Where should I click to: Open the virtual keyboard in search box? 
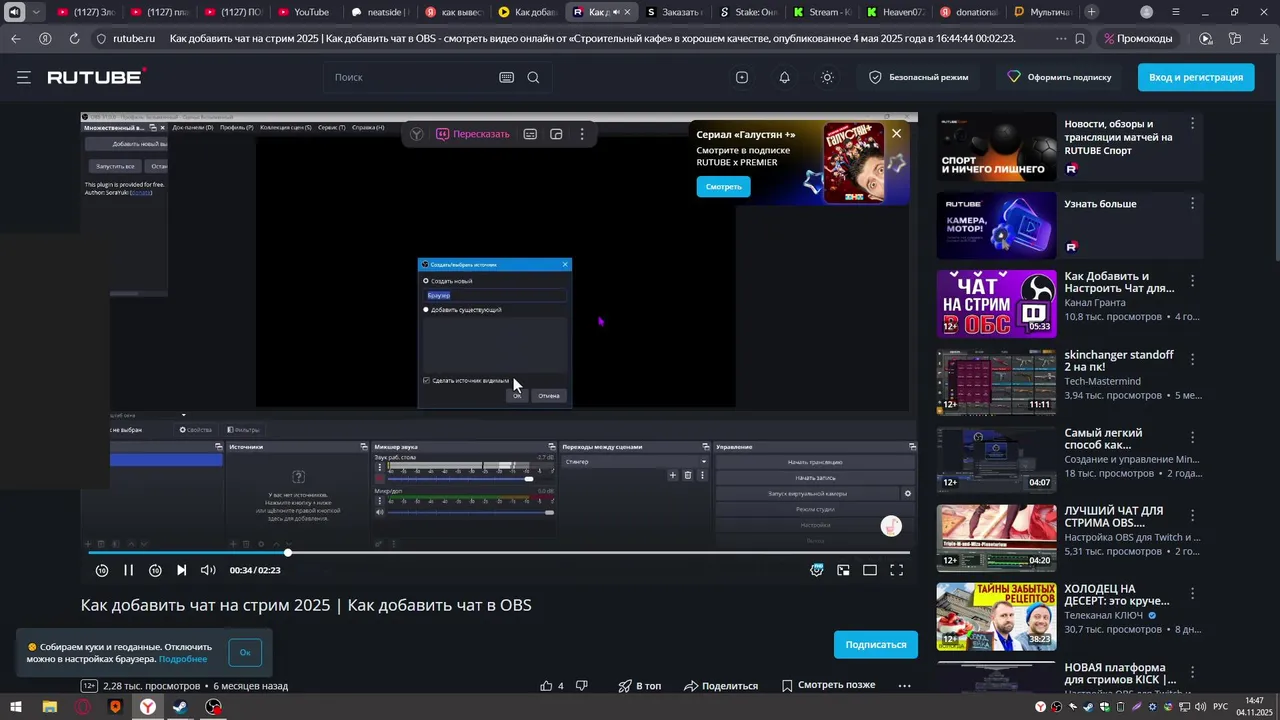507,77
